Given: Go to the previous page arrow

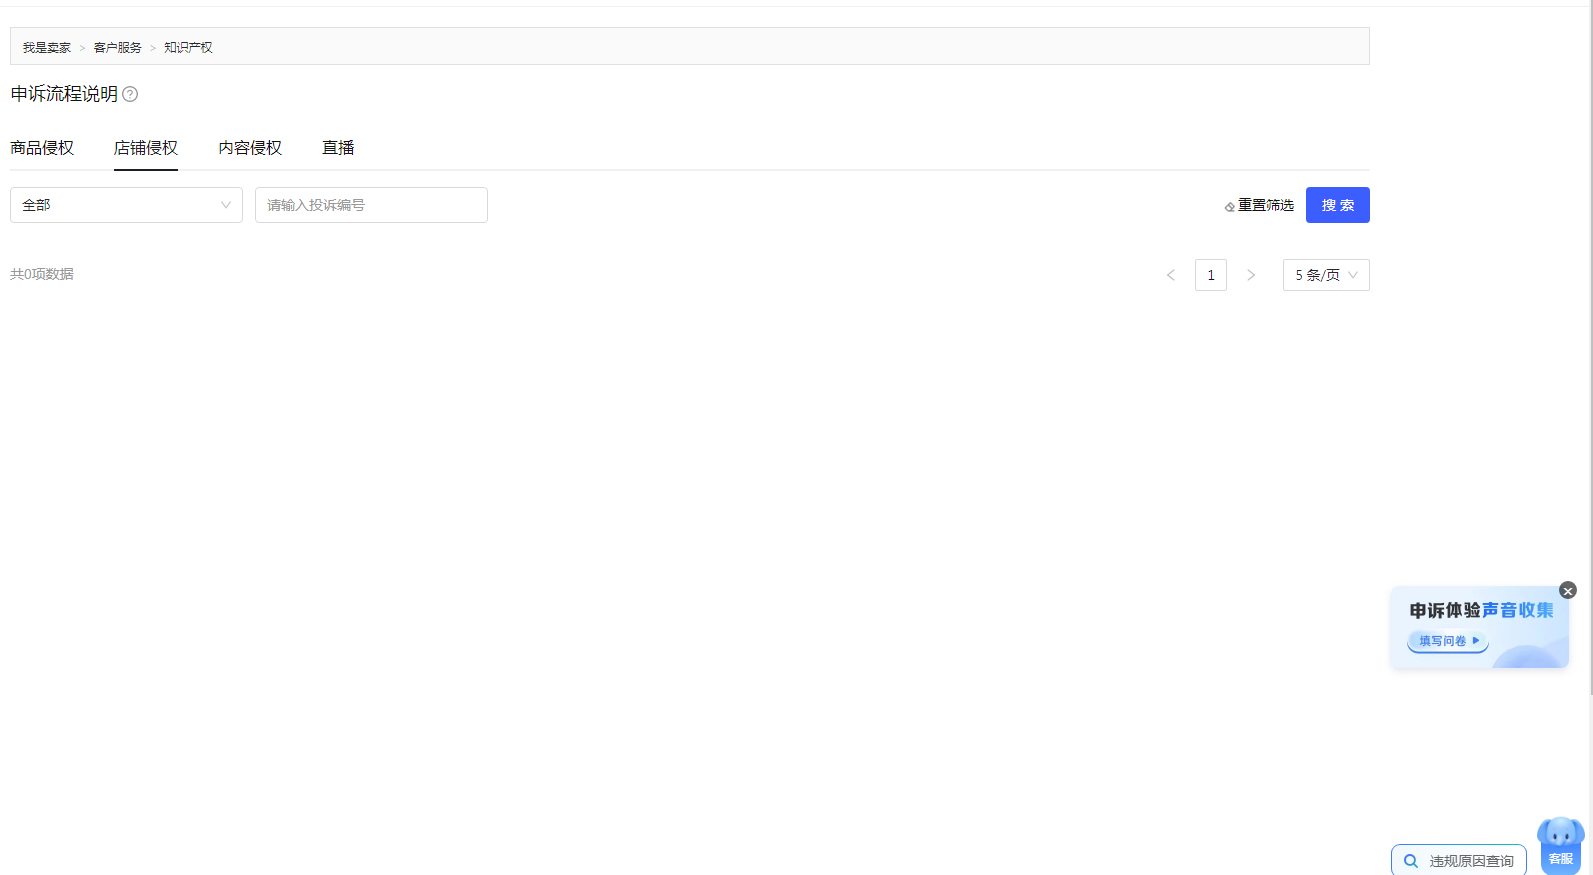Looking at the screenshot, I should tap(1171, 275).
